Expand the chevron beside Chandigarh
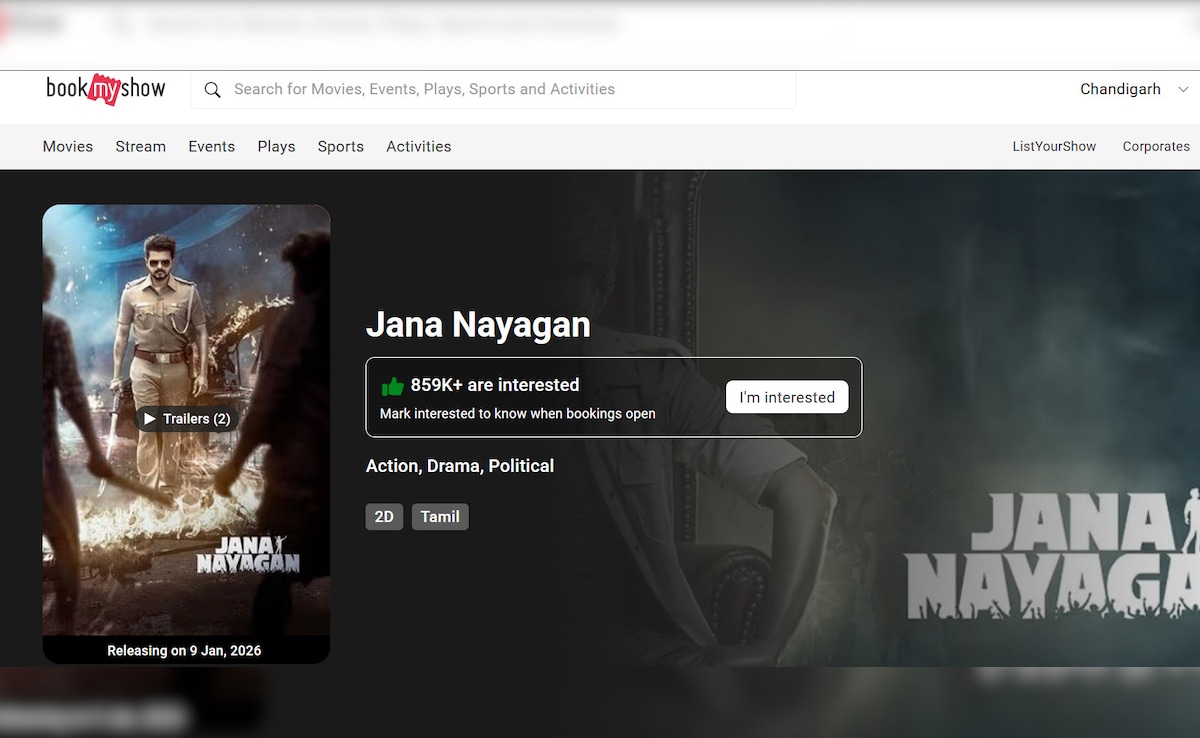The height and width of the screenshot is (738, 1200). (x=1183, y=90)
